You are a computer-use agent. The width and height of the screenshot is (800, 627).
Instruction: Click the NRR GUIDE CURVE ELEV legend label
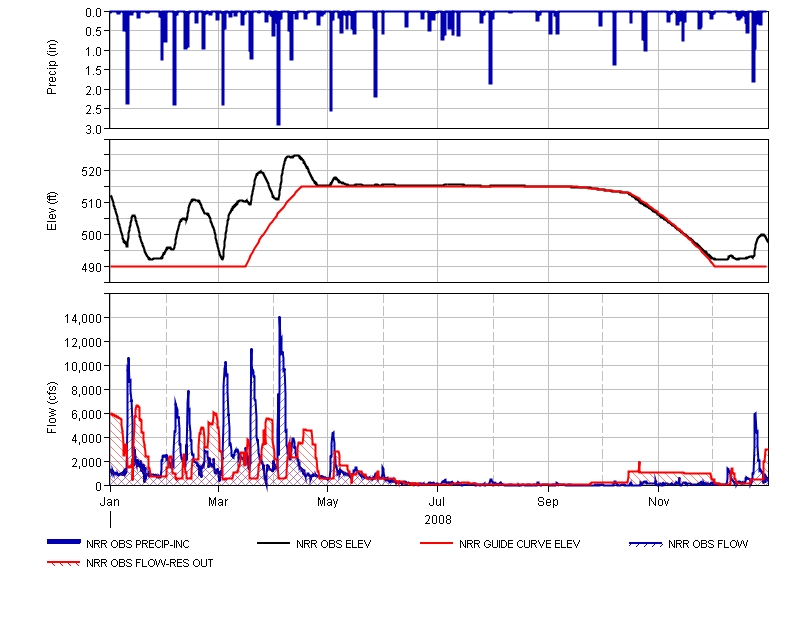tap(519, 544)
